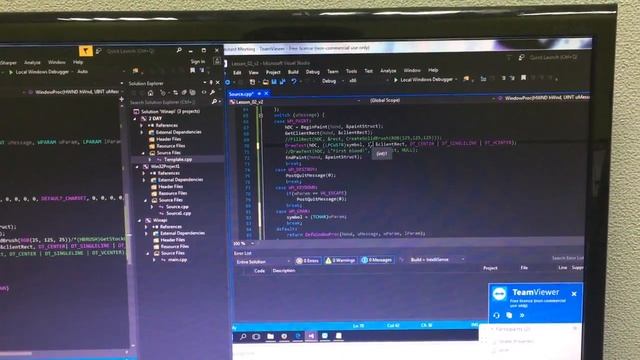Select main.cpp in Solution Explorer
This screenshot has height=360, width=640.
(x=177, y=260)
